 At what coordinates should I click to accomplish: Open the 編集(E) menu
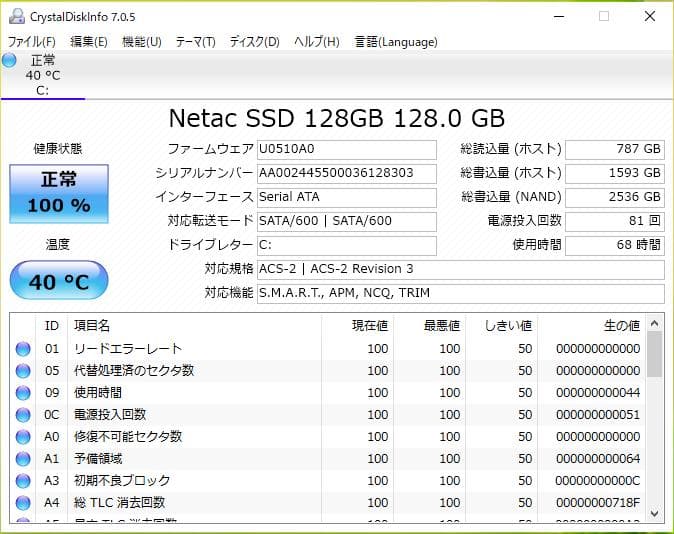pos(89,42)
